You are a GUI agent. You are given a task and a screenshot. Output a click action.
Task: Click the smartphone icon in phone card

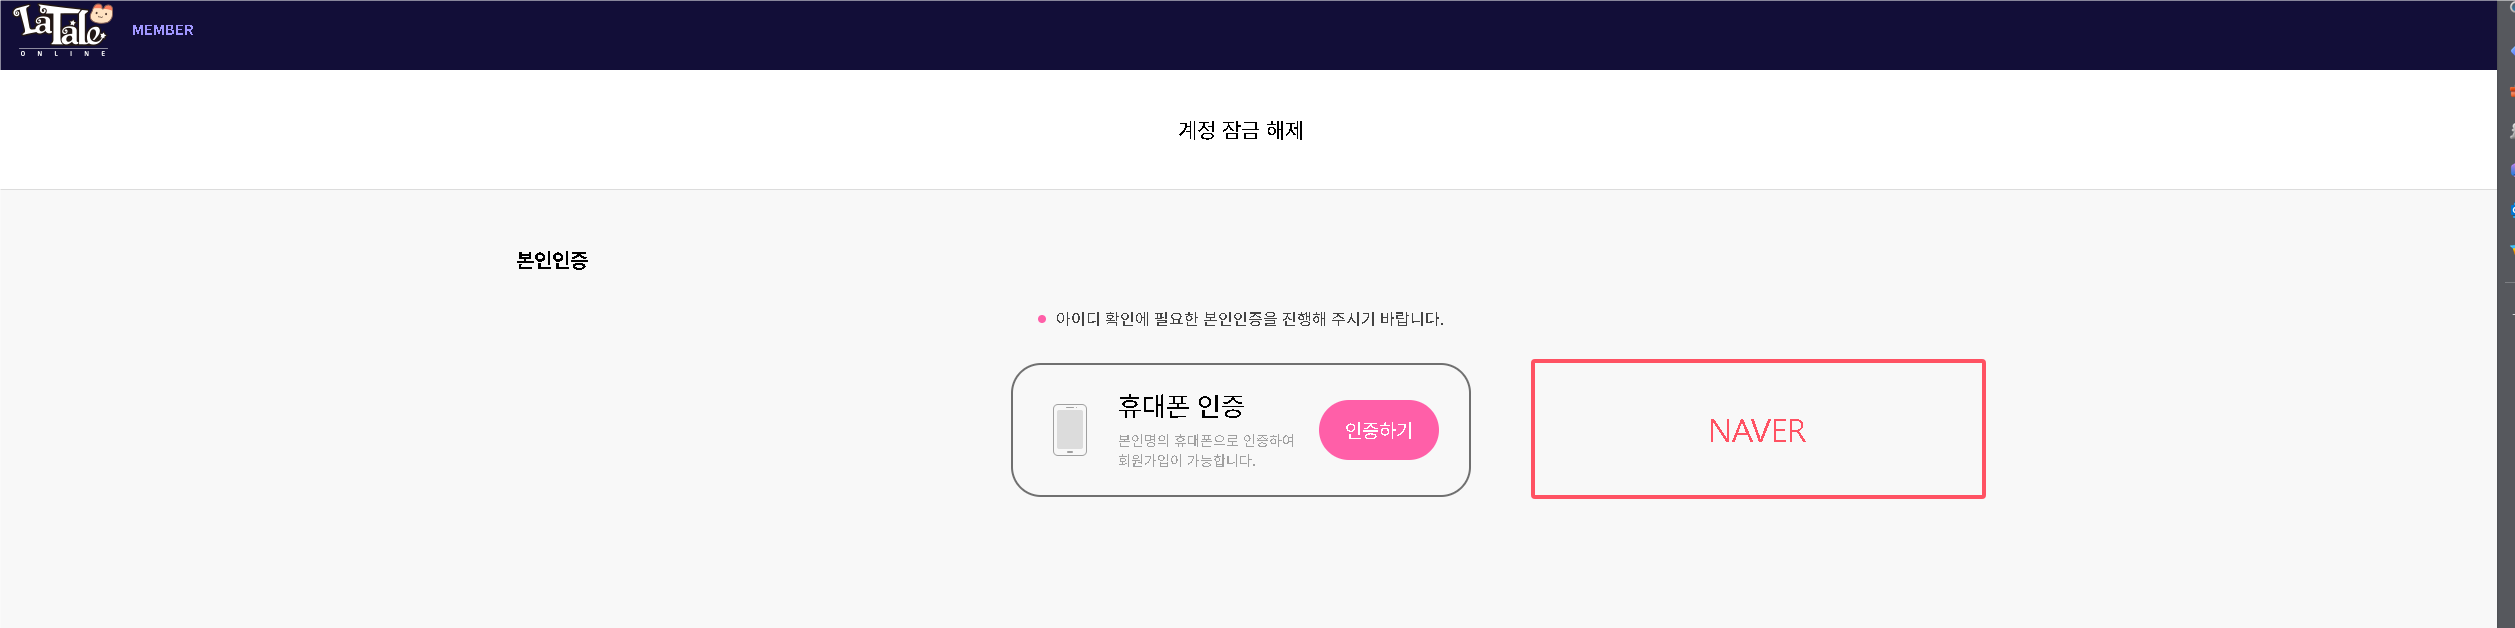coord(1069,430)
